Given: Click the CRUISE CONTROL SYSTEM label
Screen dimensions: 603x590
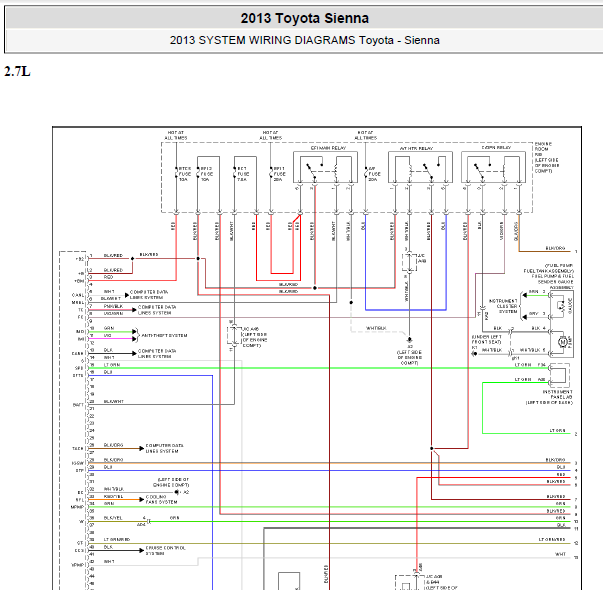Looking at the screenshot, I should [165, 550].
